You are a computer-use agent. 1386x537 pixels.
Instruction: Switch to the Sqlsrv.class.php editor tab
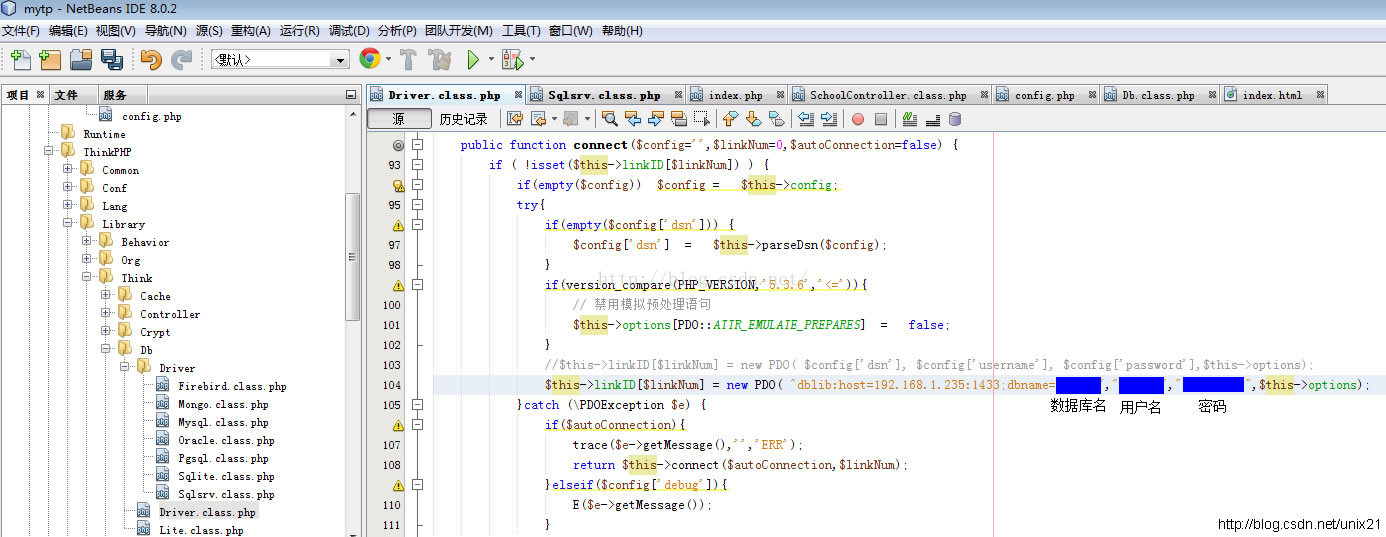[604, 95]
